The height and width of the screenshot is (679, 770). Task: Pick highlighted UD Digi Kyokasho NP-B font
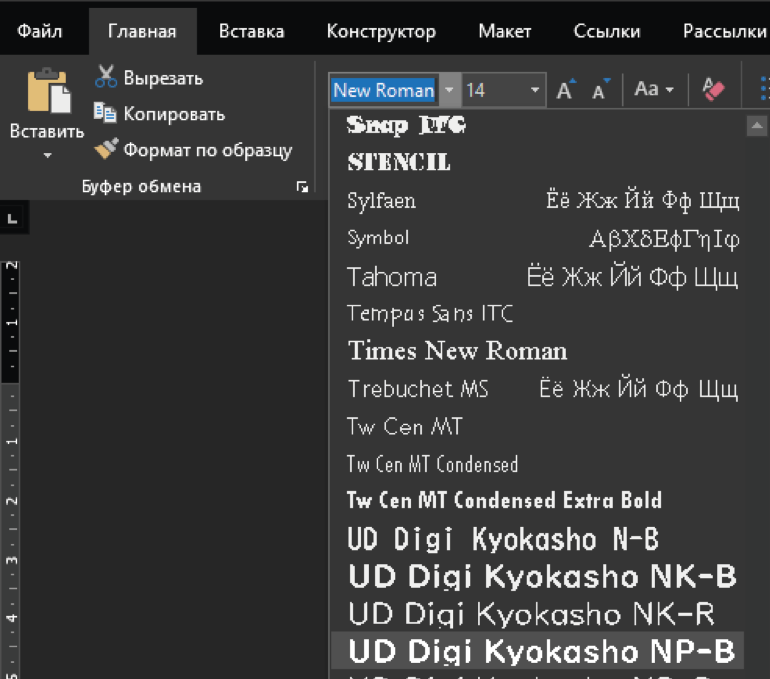537,651
